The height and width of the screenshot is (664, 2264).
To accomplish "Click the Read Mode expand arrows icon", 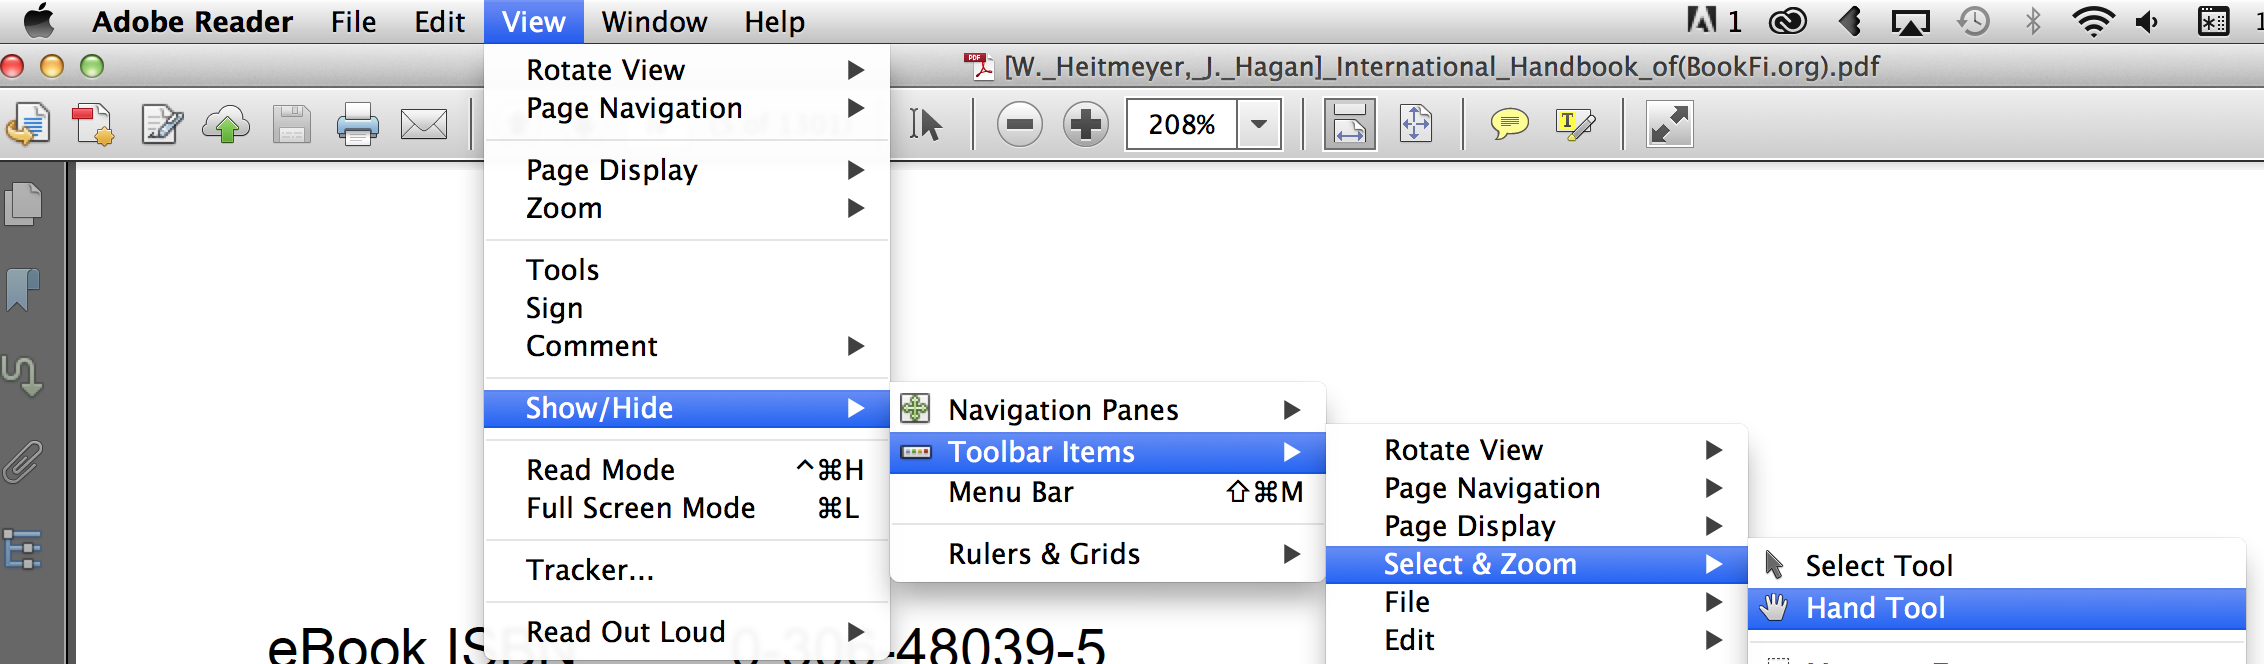I will (x=1670, y=125).
